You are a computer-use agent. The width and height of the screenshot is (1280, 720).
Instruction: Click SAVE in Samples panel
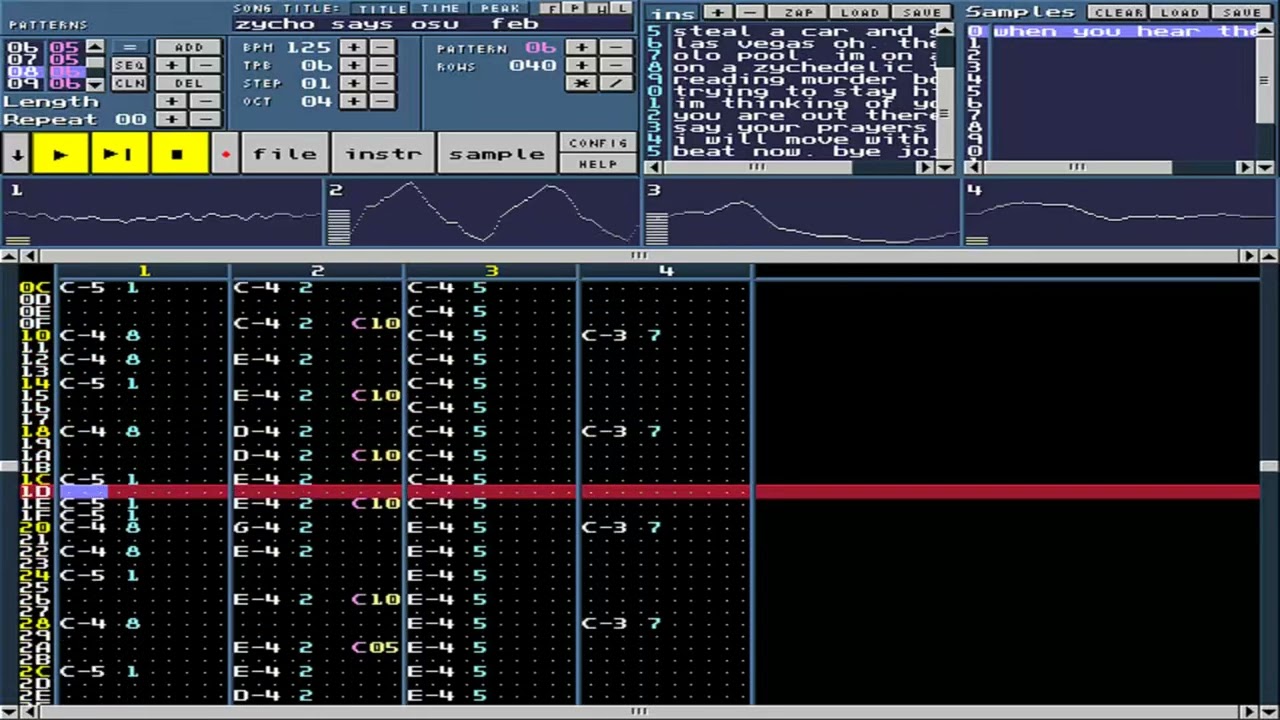(1241, 12)
